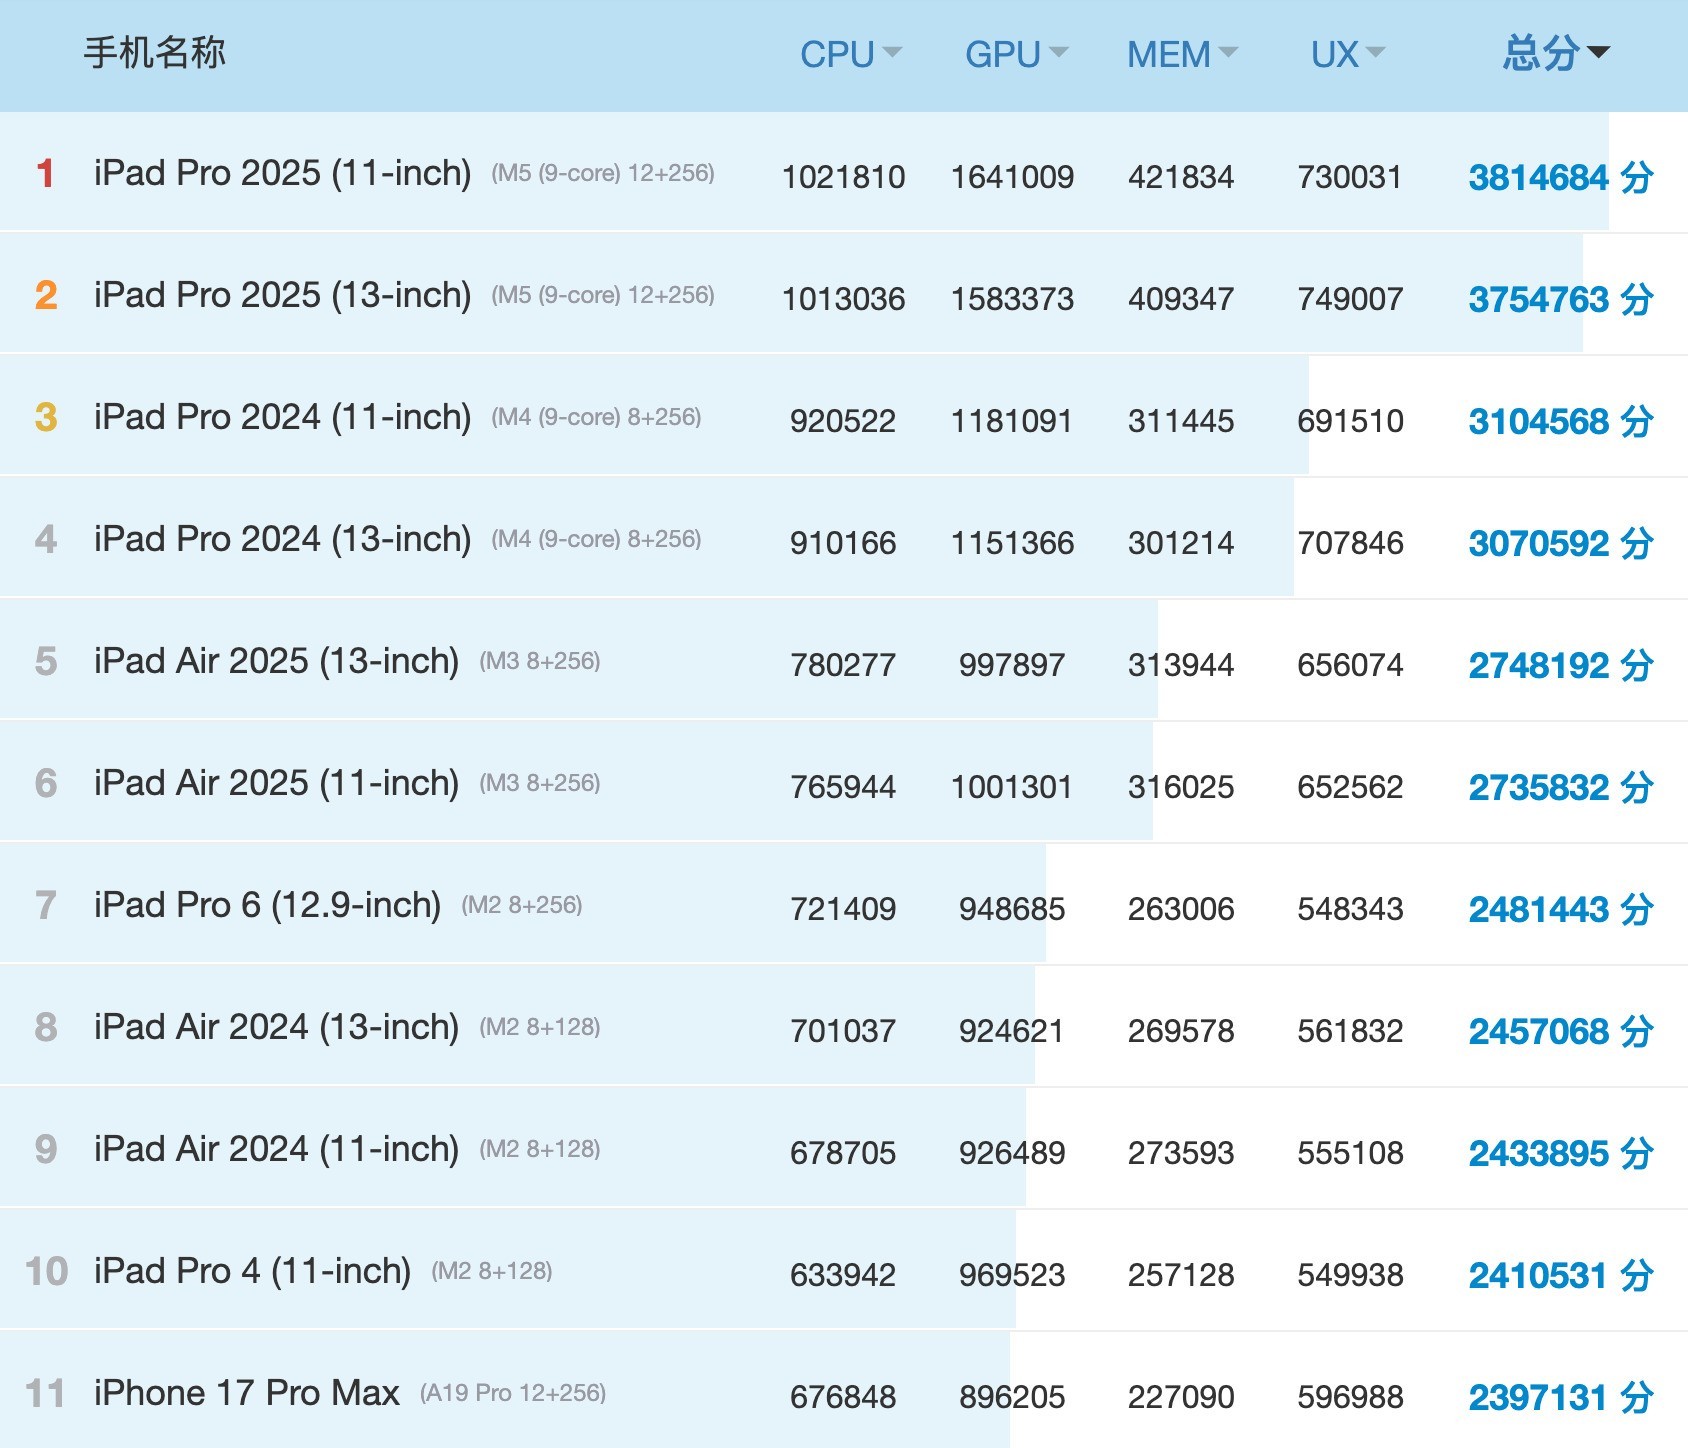Click the 总分 total score sort header
This screenshot has height=1448, width=1688.
pyautogui.click(x=1555, y=54)
